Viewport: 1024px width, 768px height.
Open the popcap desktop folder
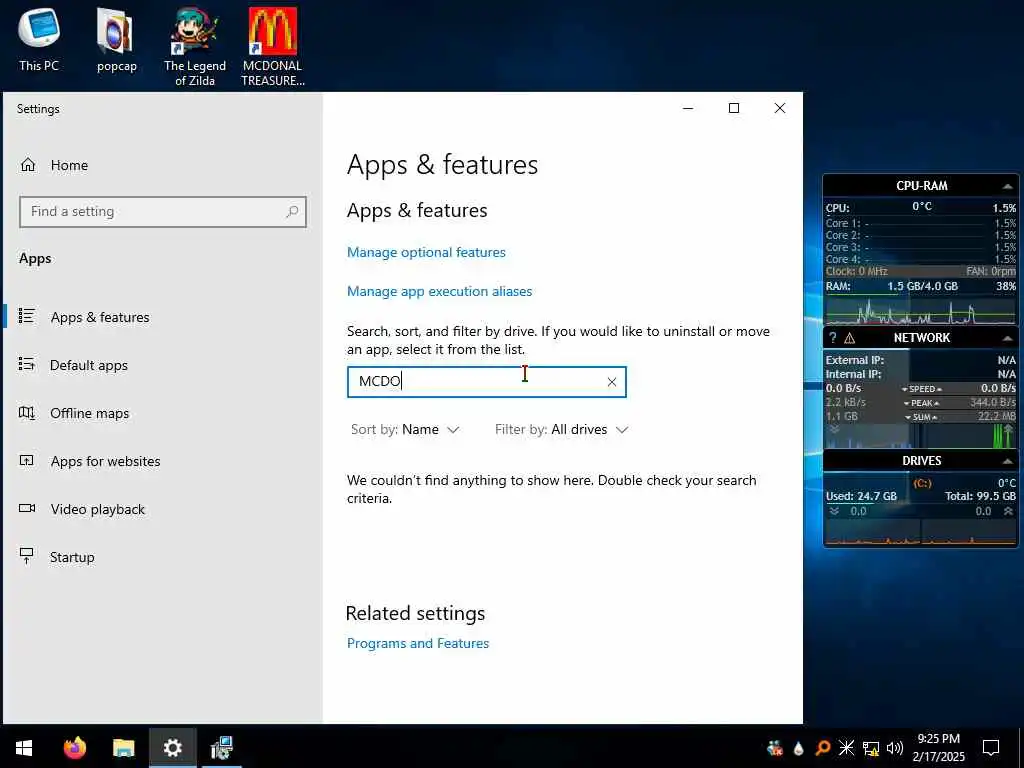(116, 39)
